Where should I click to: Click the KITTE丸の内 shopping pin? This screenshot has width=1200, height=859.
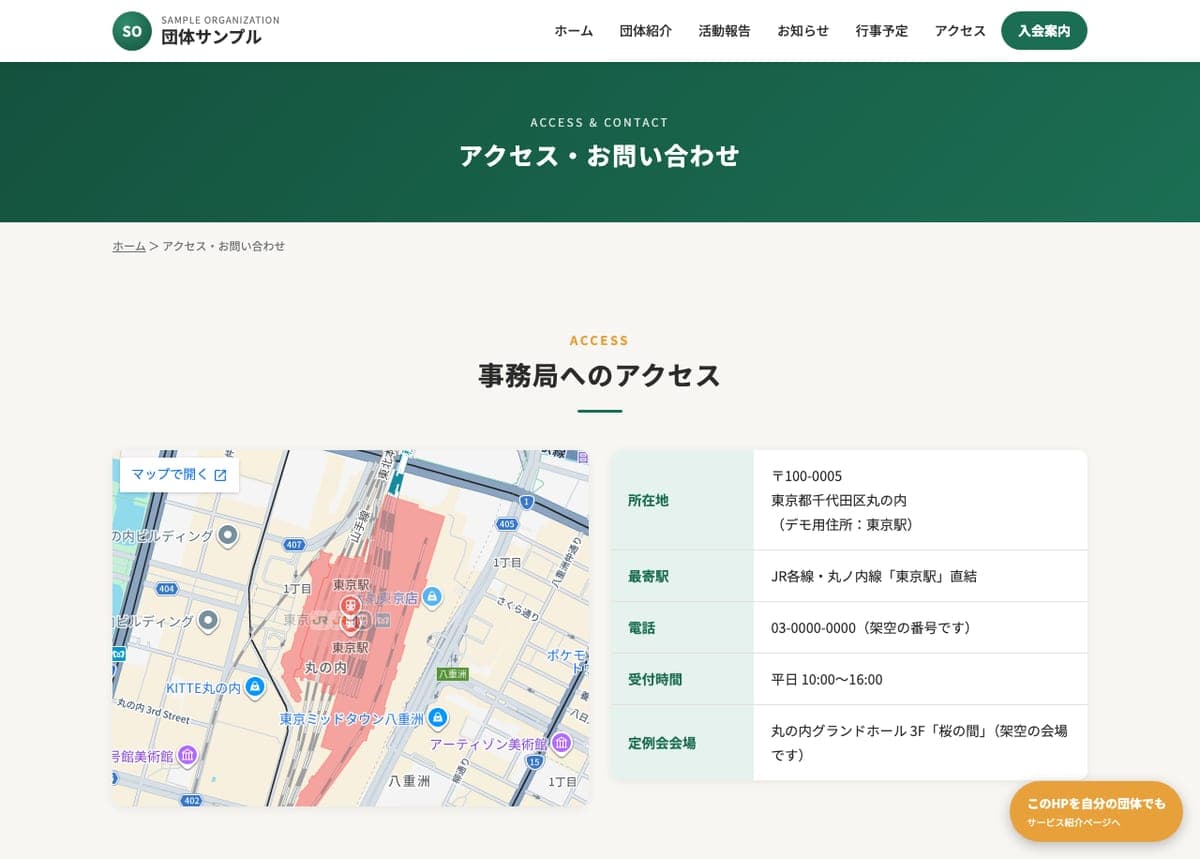coord(255,687)
